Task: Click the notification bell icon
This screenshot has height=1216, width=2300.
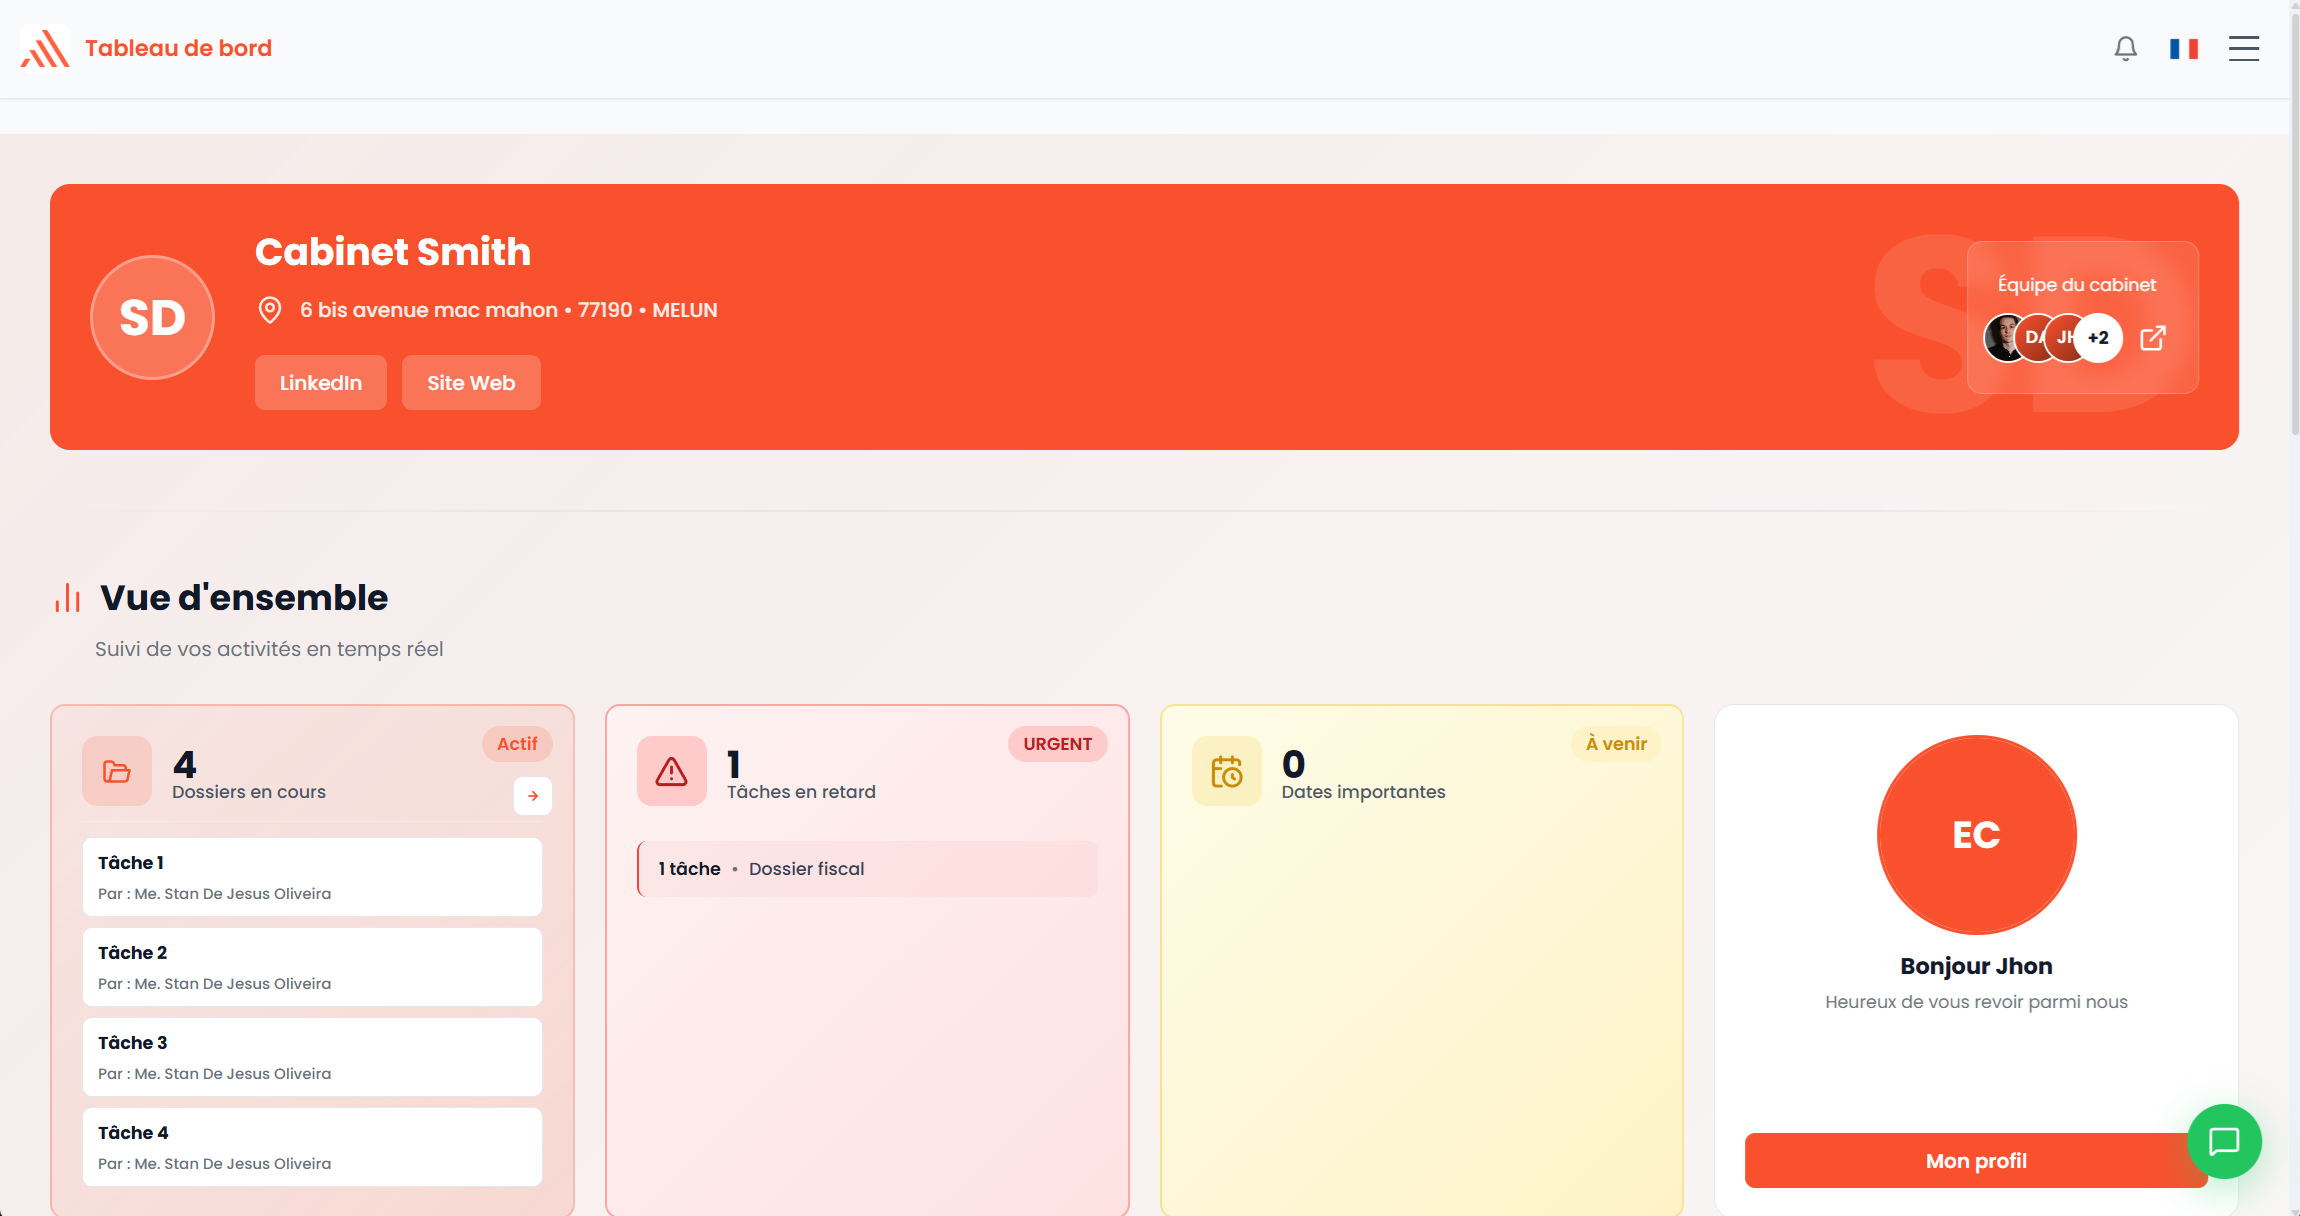Action: click(x=2125, y=48)
